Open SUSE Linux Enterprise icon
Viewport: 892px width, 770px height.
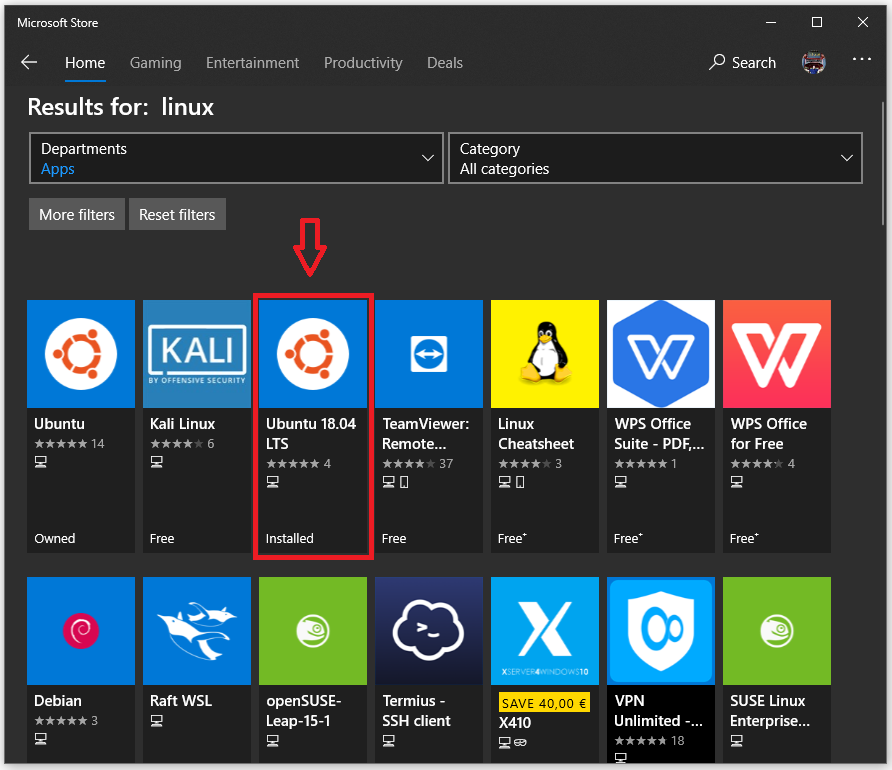tap(777, 631)
